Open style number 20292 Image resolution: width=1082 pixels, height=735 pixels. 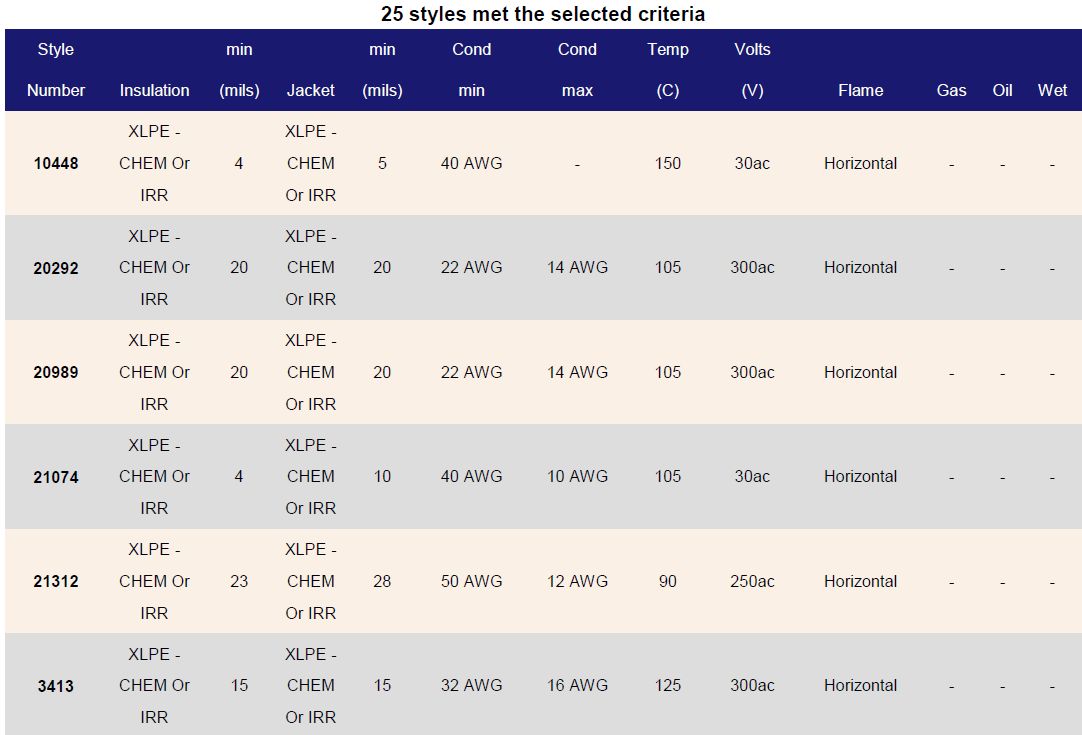(x=56, y=268)
